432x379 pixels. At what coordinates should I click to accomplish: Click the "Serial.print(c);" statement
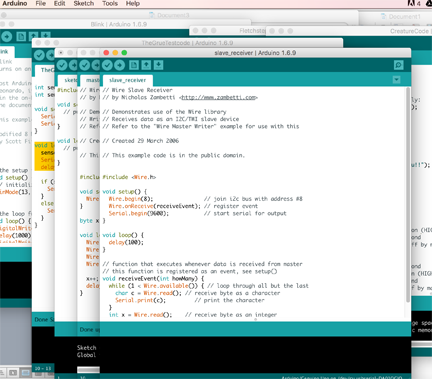[140, 300]
